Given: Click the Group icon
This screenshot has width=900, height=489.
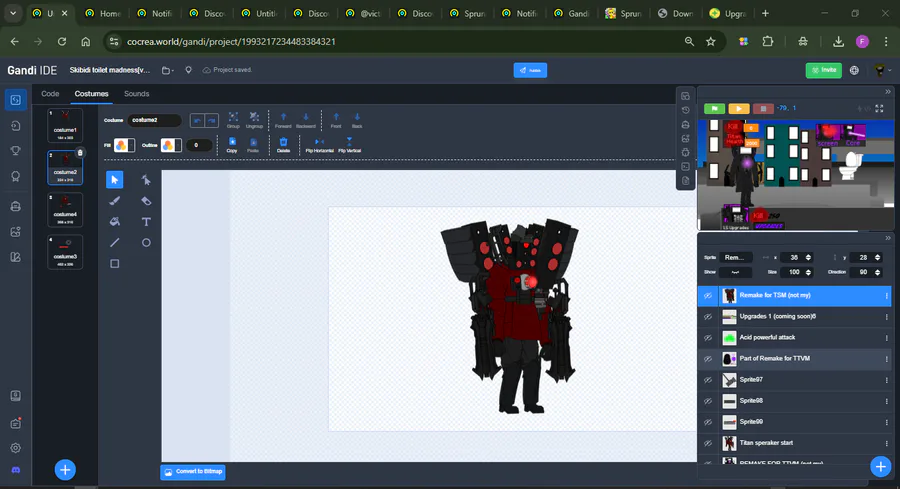Looking at the screenshot, I should coord(233,120).
